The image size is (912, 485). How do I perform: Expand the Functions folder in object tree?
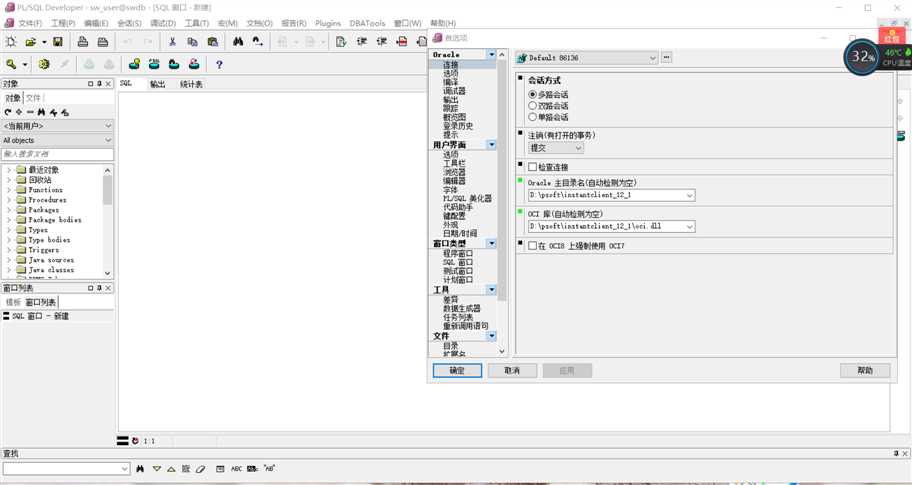pos(9,190)
